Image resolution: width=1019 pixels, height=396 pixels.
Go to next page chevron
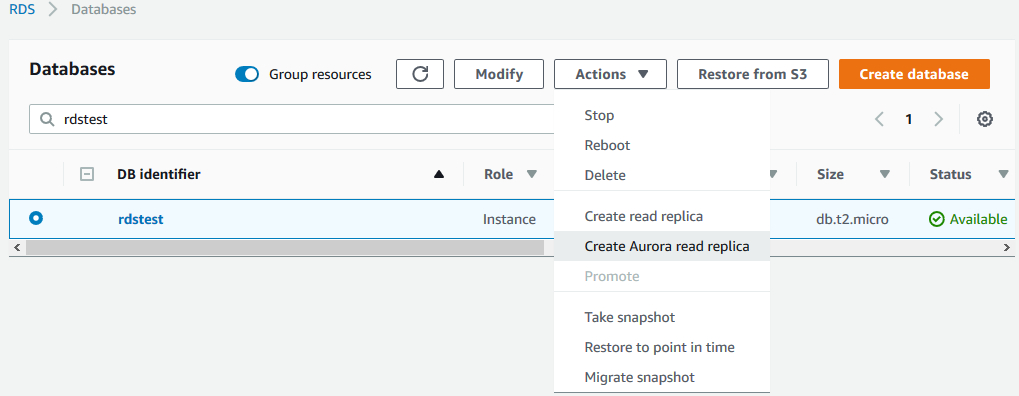click(x=938, y=119)
